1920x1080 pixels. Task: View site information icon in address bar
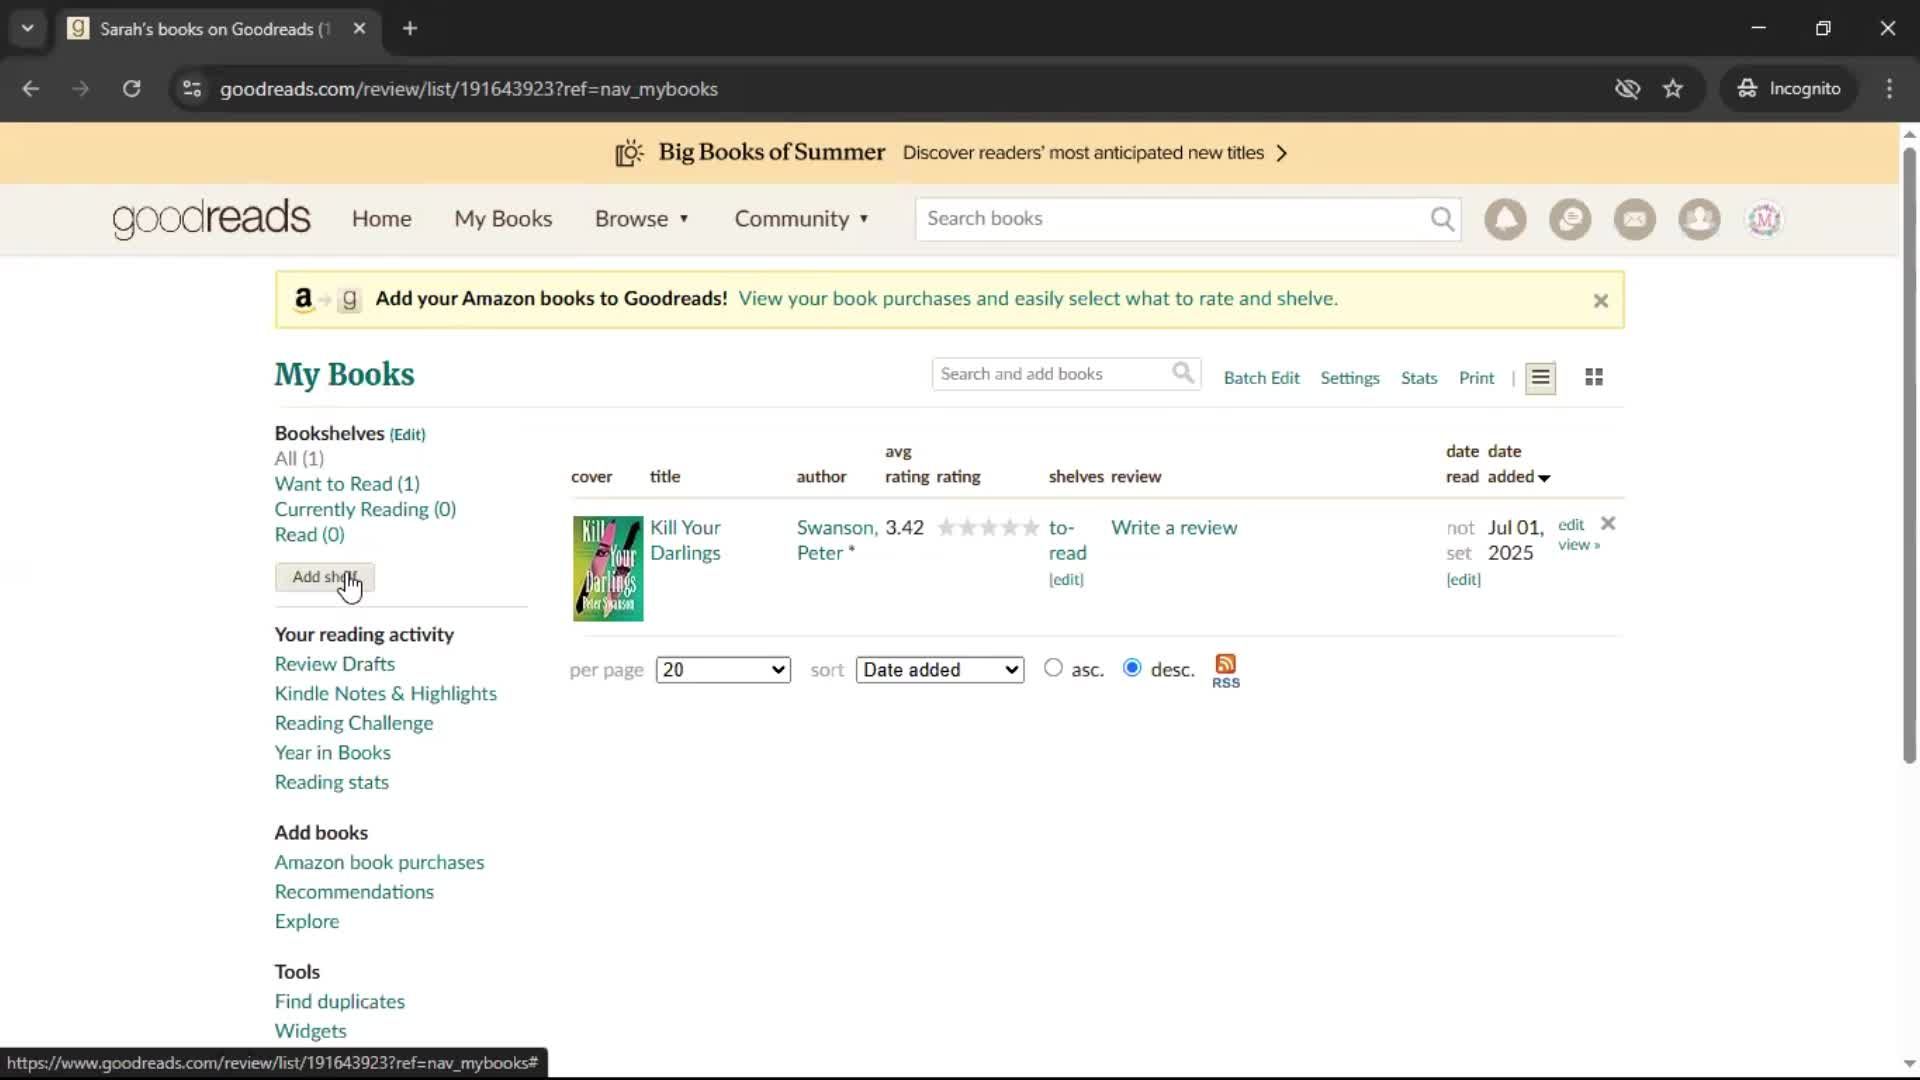click(192, 89)
